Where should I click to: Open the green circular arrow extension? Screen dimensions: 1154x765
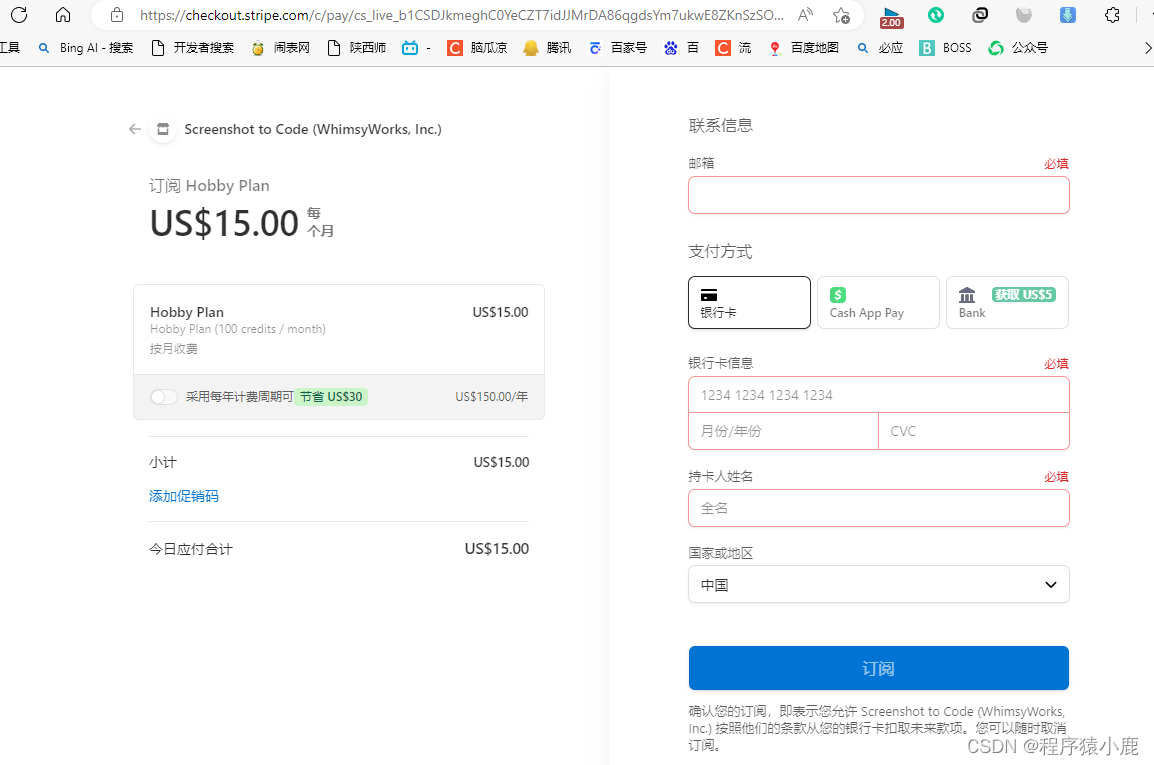936,15
